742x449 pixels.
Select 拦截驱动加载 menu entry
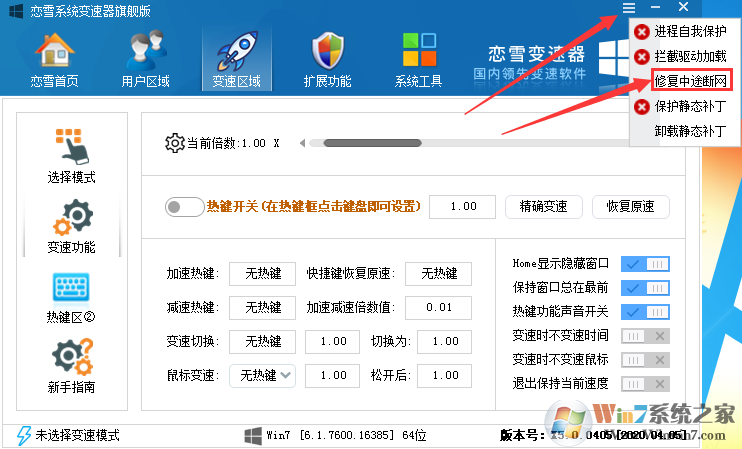pos(690,57)
